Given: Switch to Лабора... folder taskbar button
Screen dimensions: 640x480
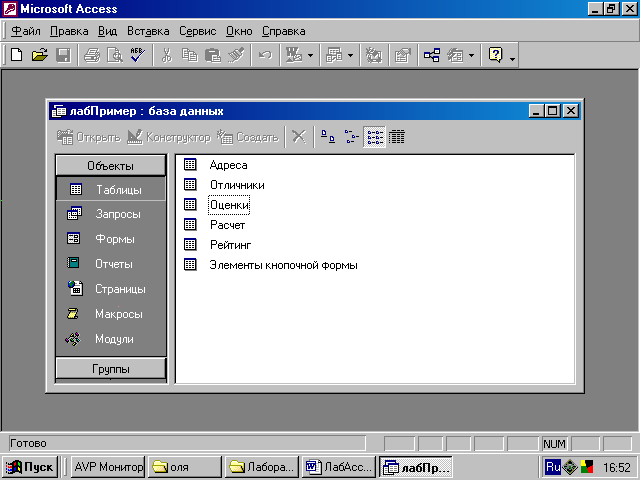Looking at the screenshot, I should [x=262, y=467].
